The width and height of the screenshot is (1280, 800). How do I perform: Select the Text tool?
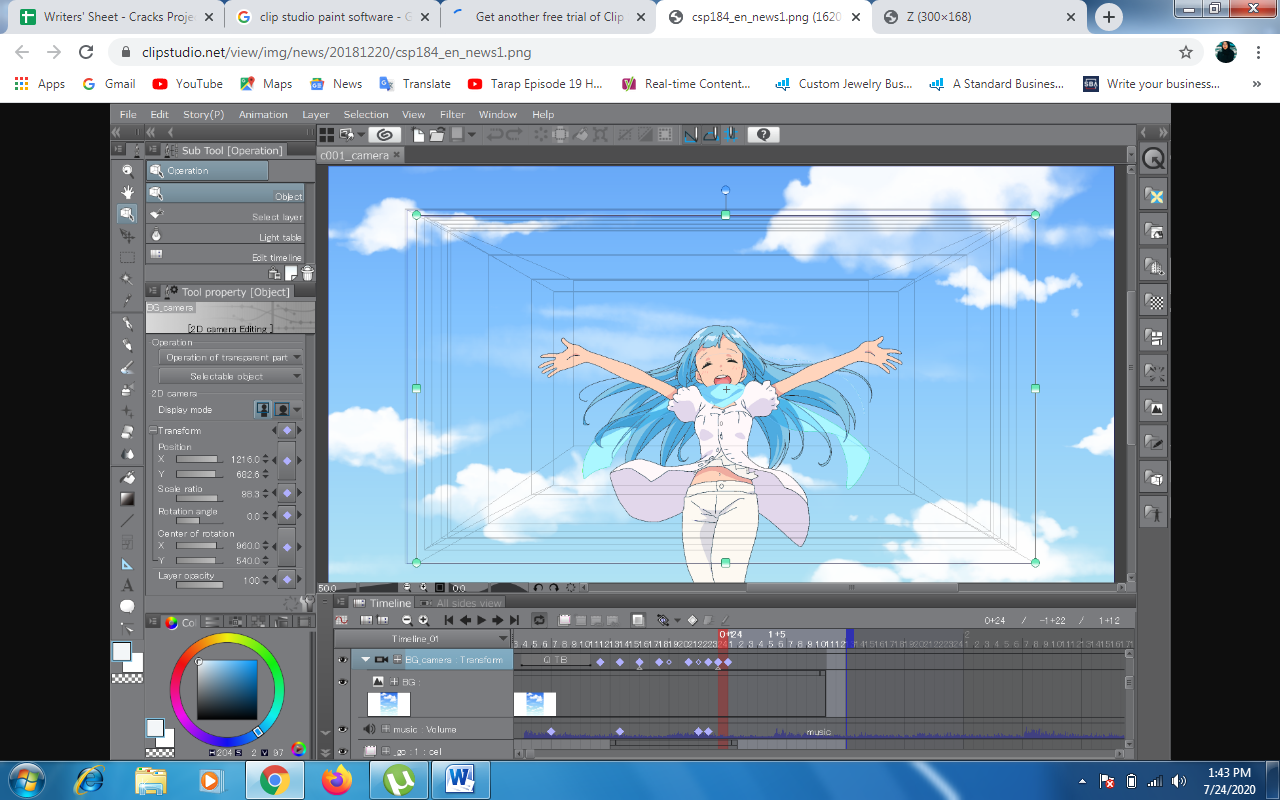pyautogui.click(x=127, y=585)
